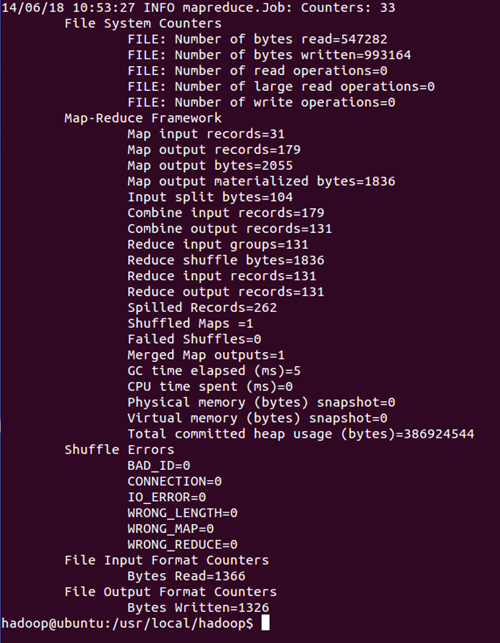Screen dimensions: 500x643
Task: Click the terminal cursor block at prompt
Action: click(x=265, y=622)
